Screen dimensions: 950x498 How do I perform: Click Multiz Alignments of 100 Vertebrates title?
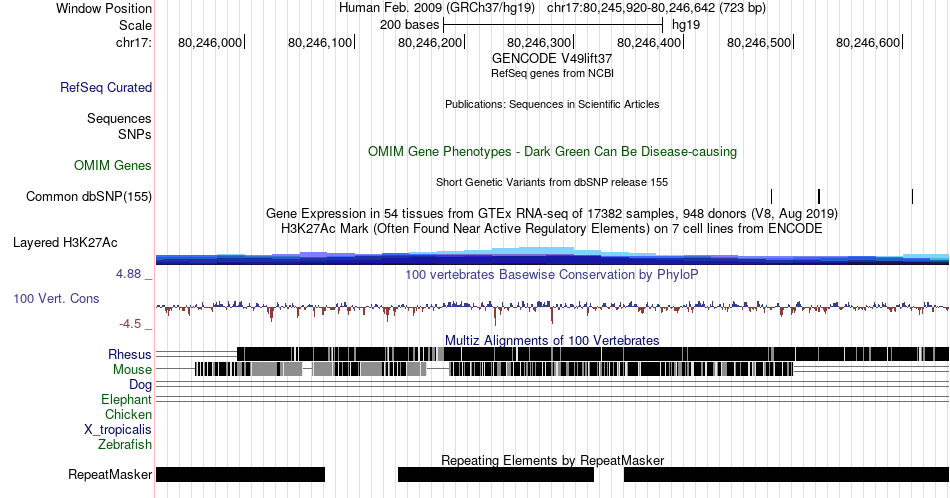[552, 340]
